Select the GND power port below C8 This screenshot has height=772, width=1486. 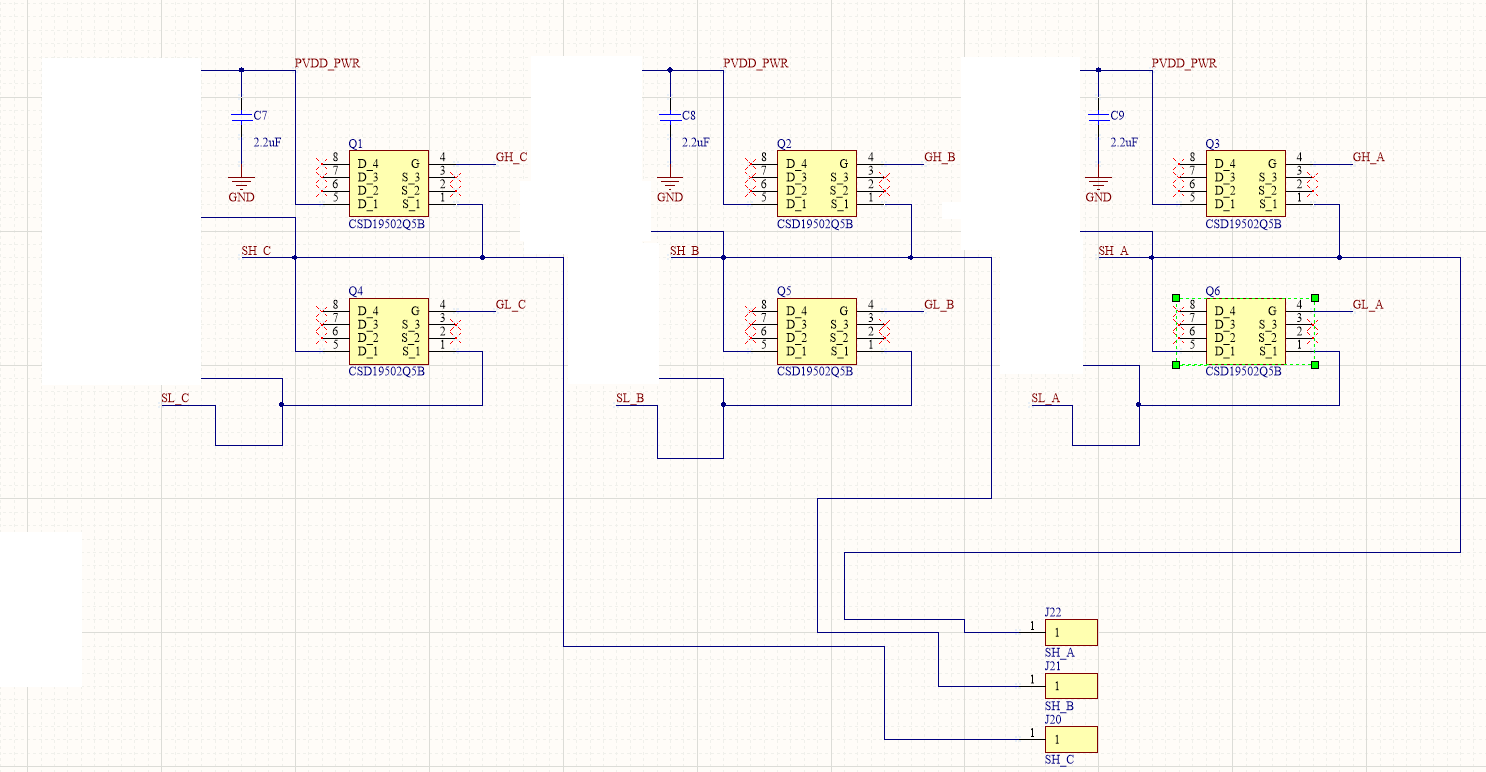[670, 189]
